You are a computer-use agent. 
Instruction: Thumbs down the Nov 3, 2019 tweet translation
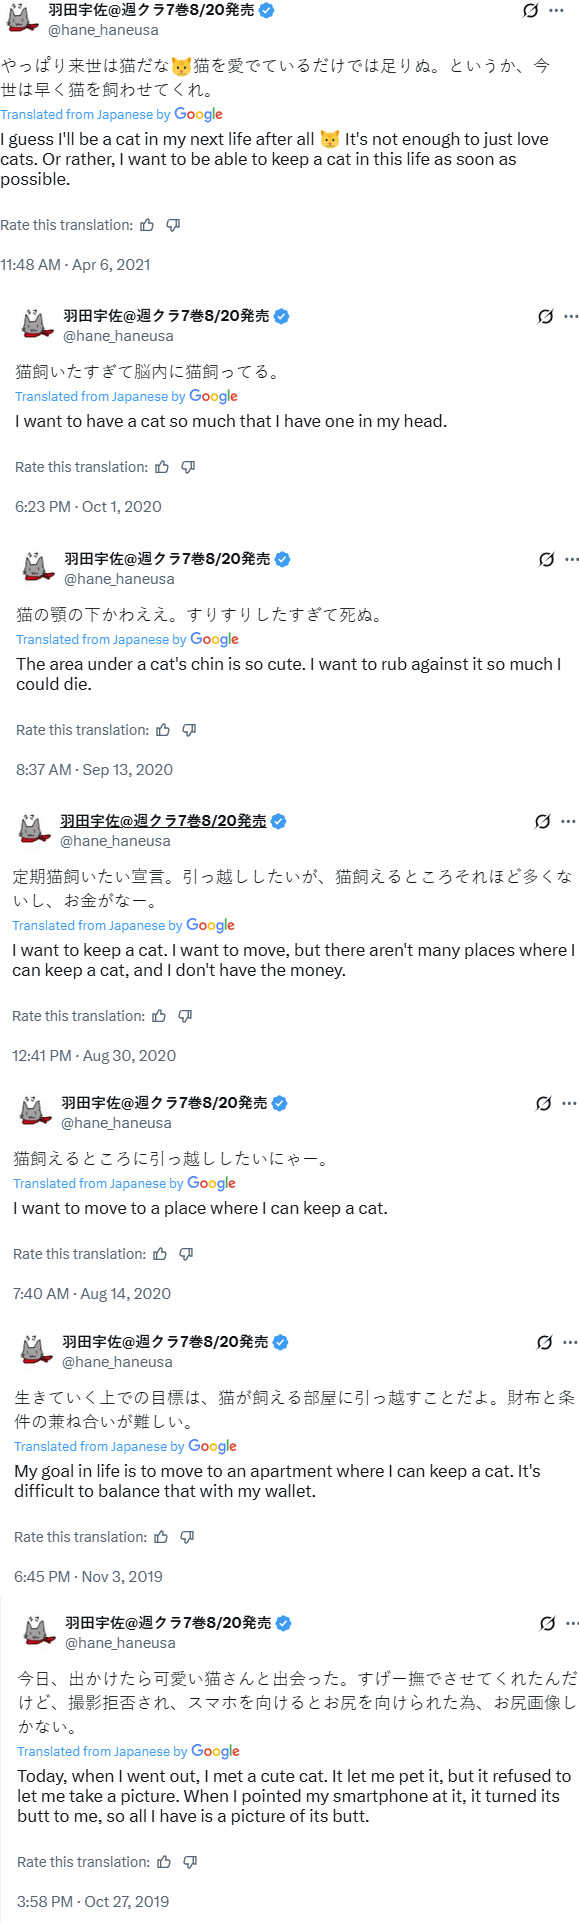(187, 1537)
